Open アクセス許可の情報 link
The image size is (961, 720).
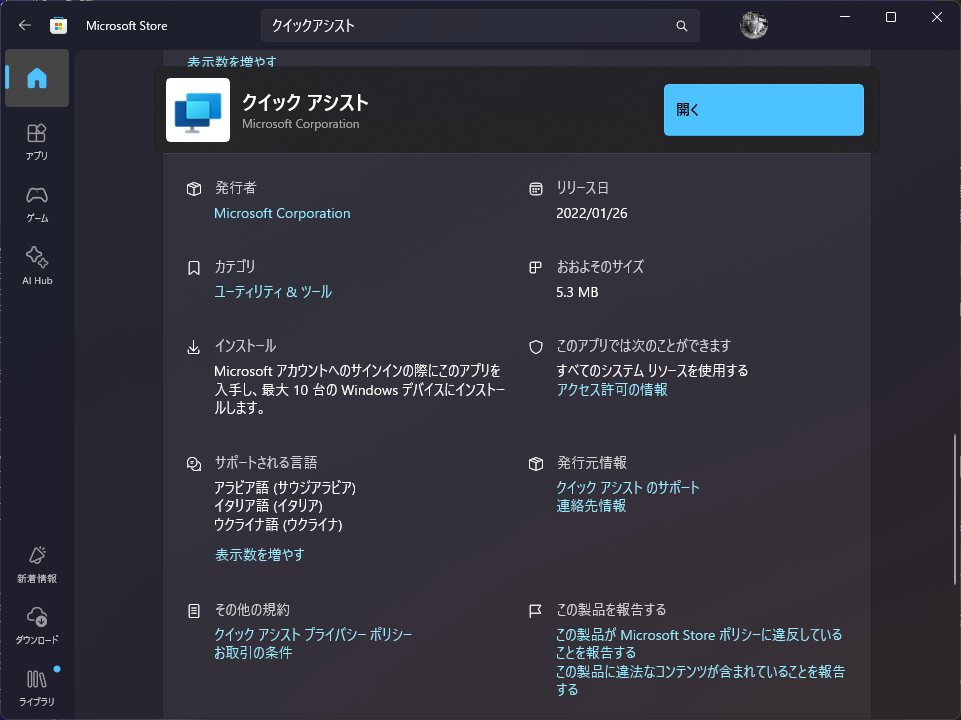612,390
